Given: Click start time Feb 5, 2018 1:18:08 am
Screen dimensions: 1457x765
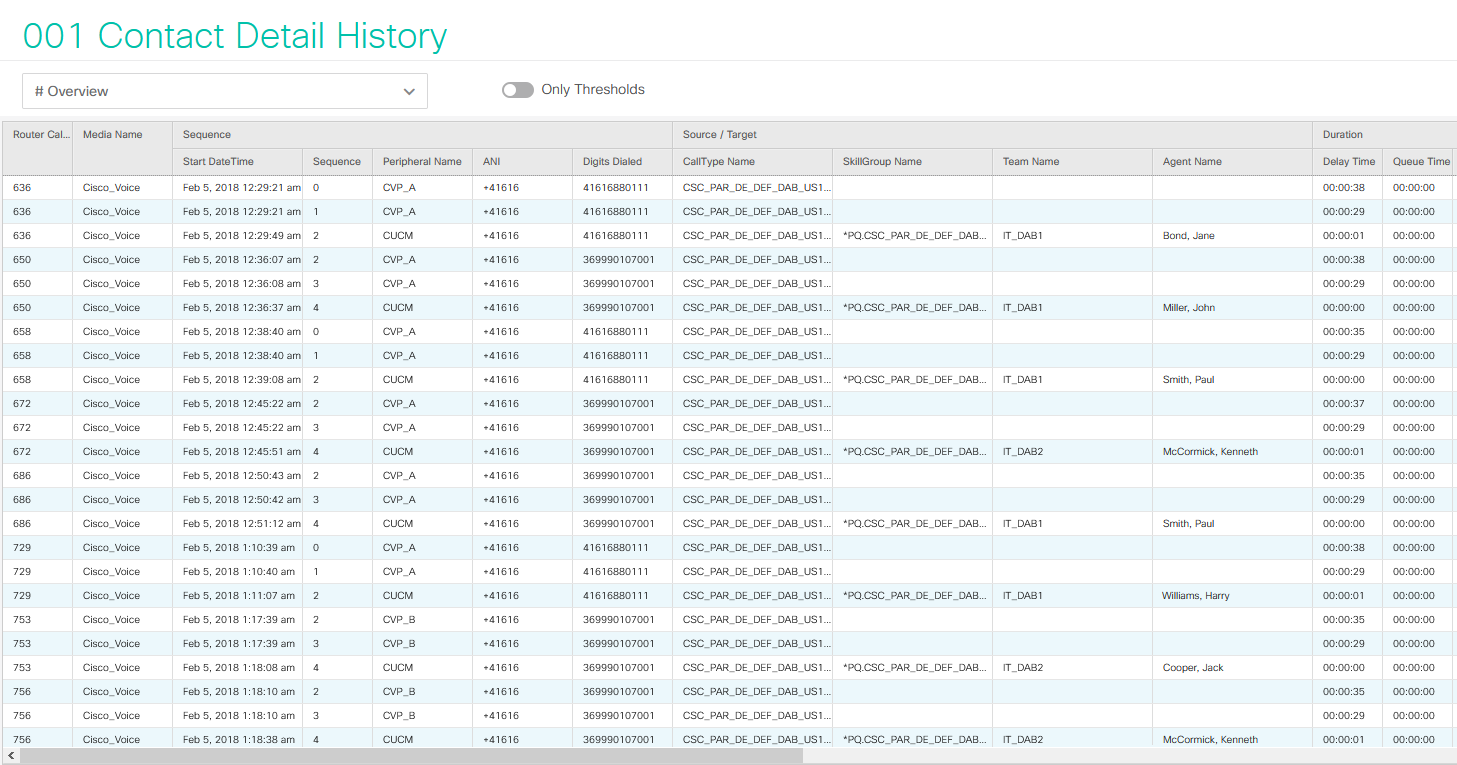Looking at the screenshot, I should click(238, 668).
